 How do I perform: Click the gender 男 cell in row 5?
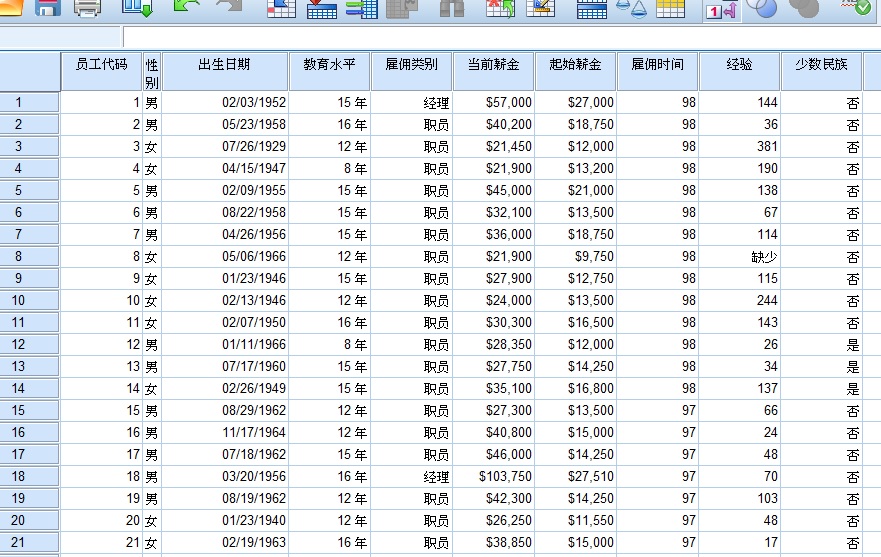(x=152, y=191)
